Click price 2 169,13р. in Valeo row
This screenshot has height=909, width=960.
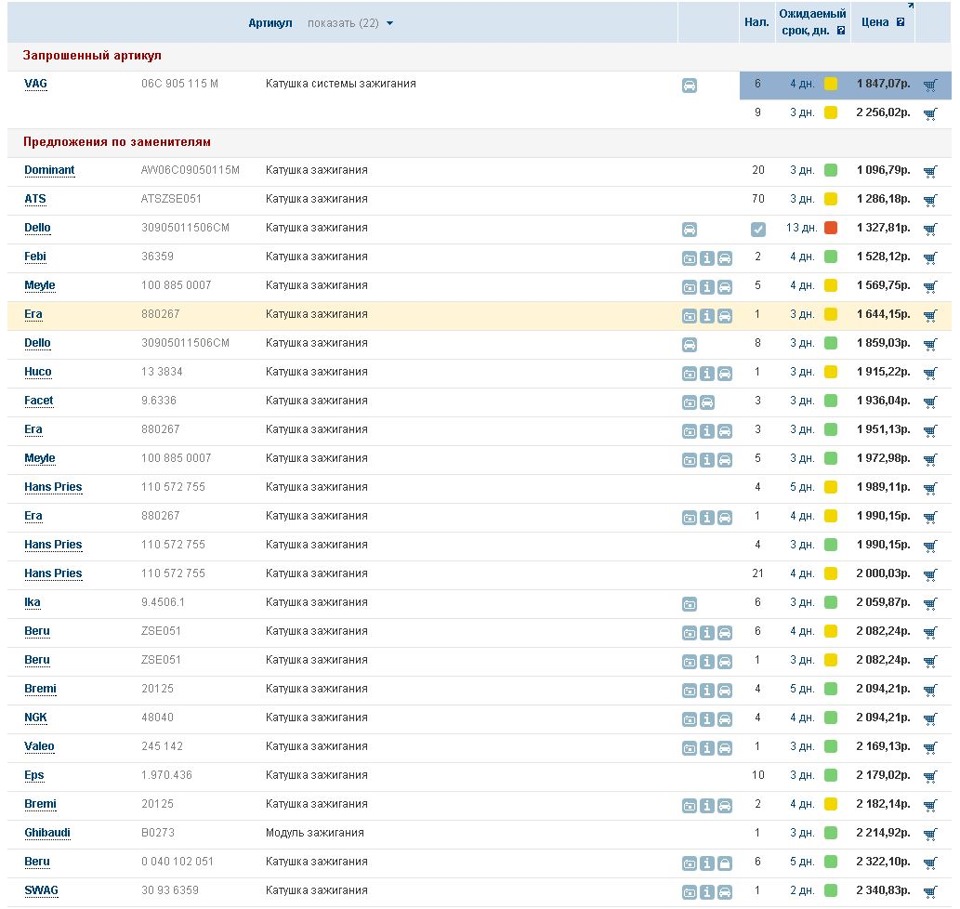(x=883, y=746)
